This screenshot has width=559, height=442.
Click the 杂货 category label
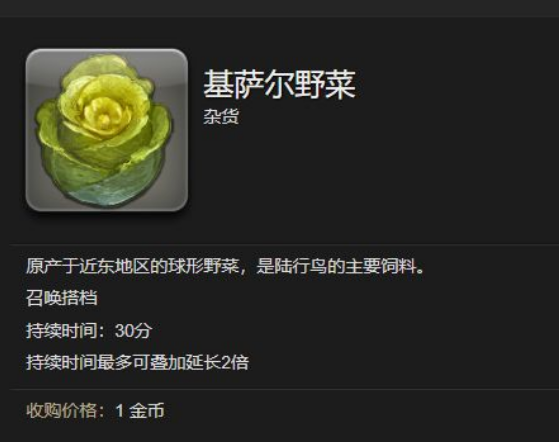pyautogui.click(x=221, y=117)
